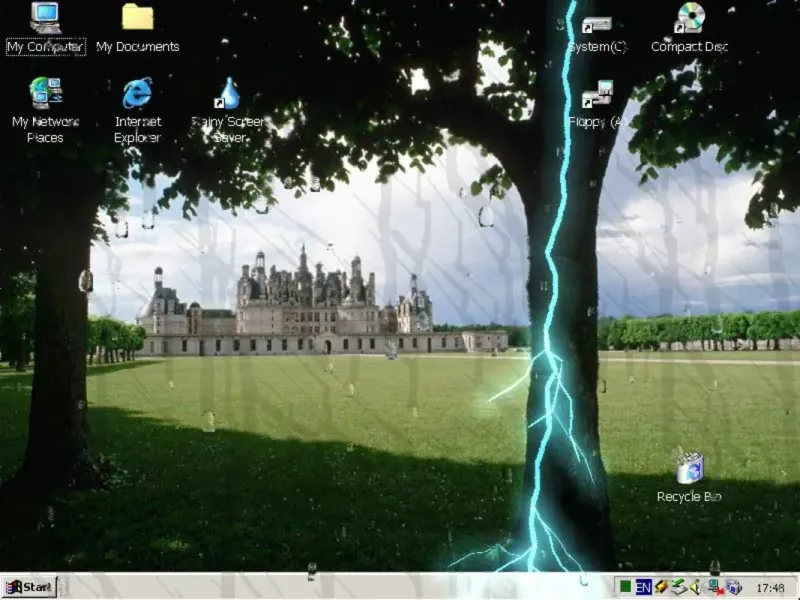Select the System (C) drive shortcut
This screenshot has height=600, width=800.
[596, 24]
